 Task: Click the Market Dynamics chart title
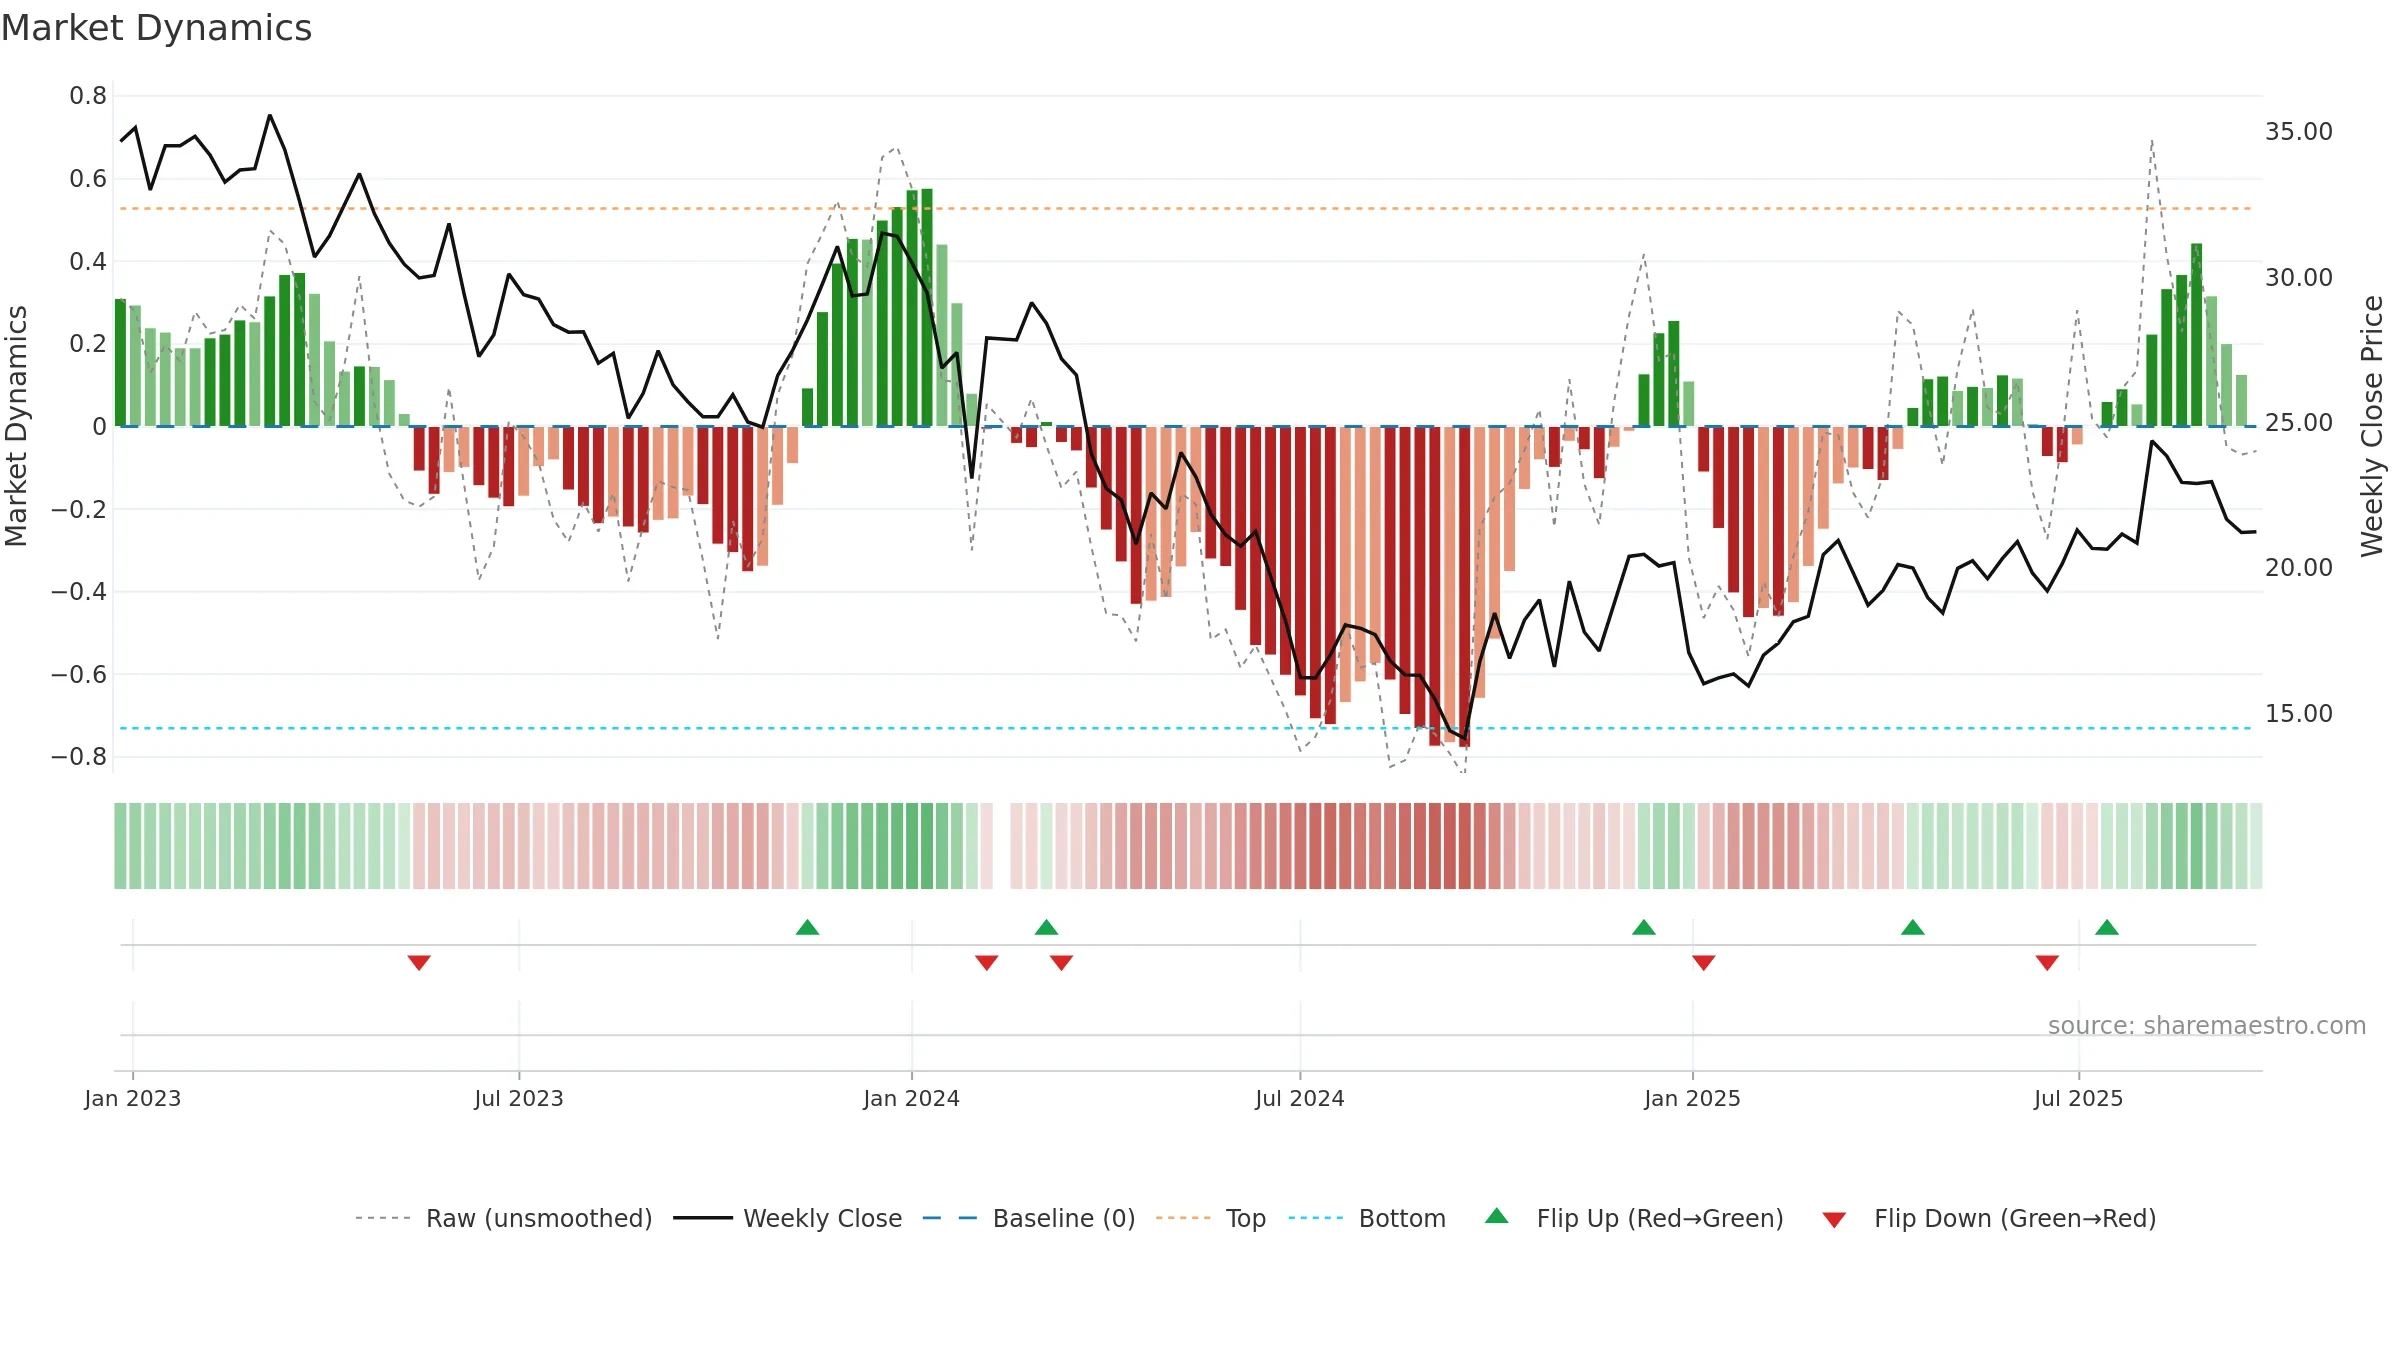click(x=156, y=28)
